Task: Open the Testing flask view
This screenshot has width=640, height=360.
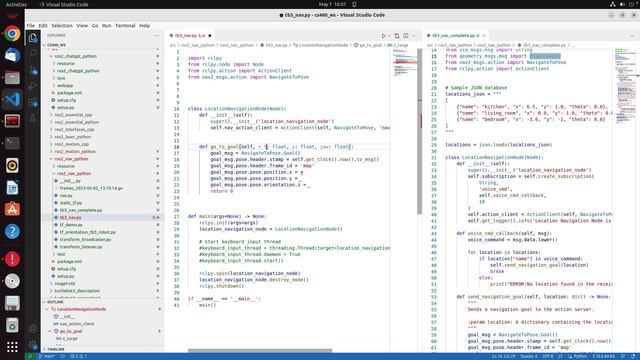Action: point(33,118)
